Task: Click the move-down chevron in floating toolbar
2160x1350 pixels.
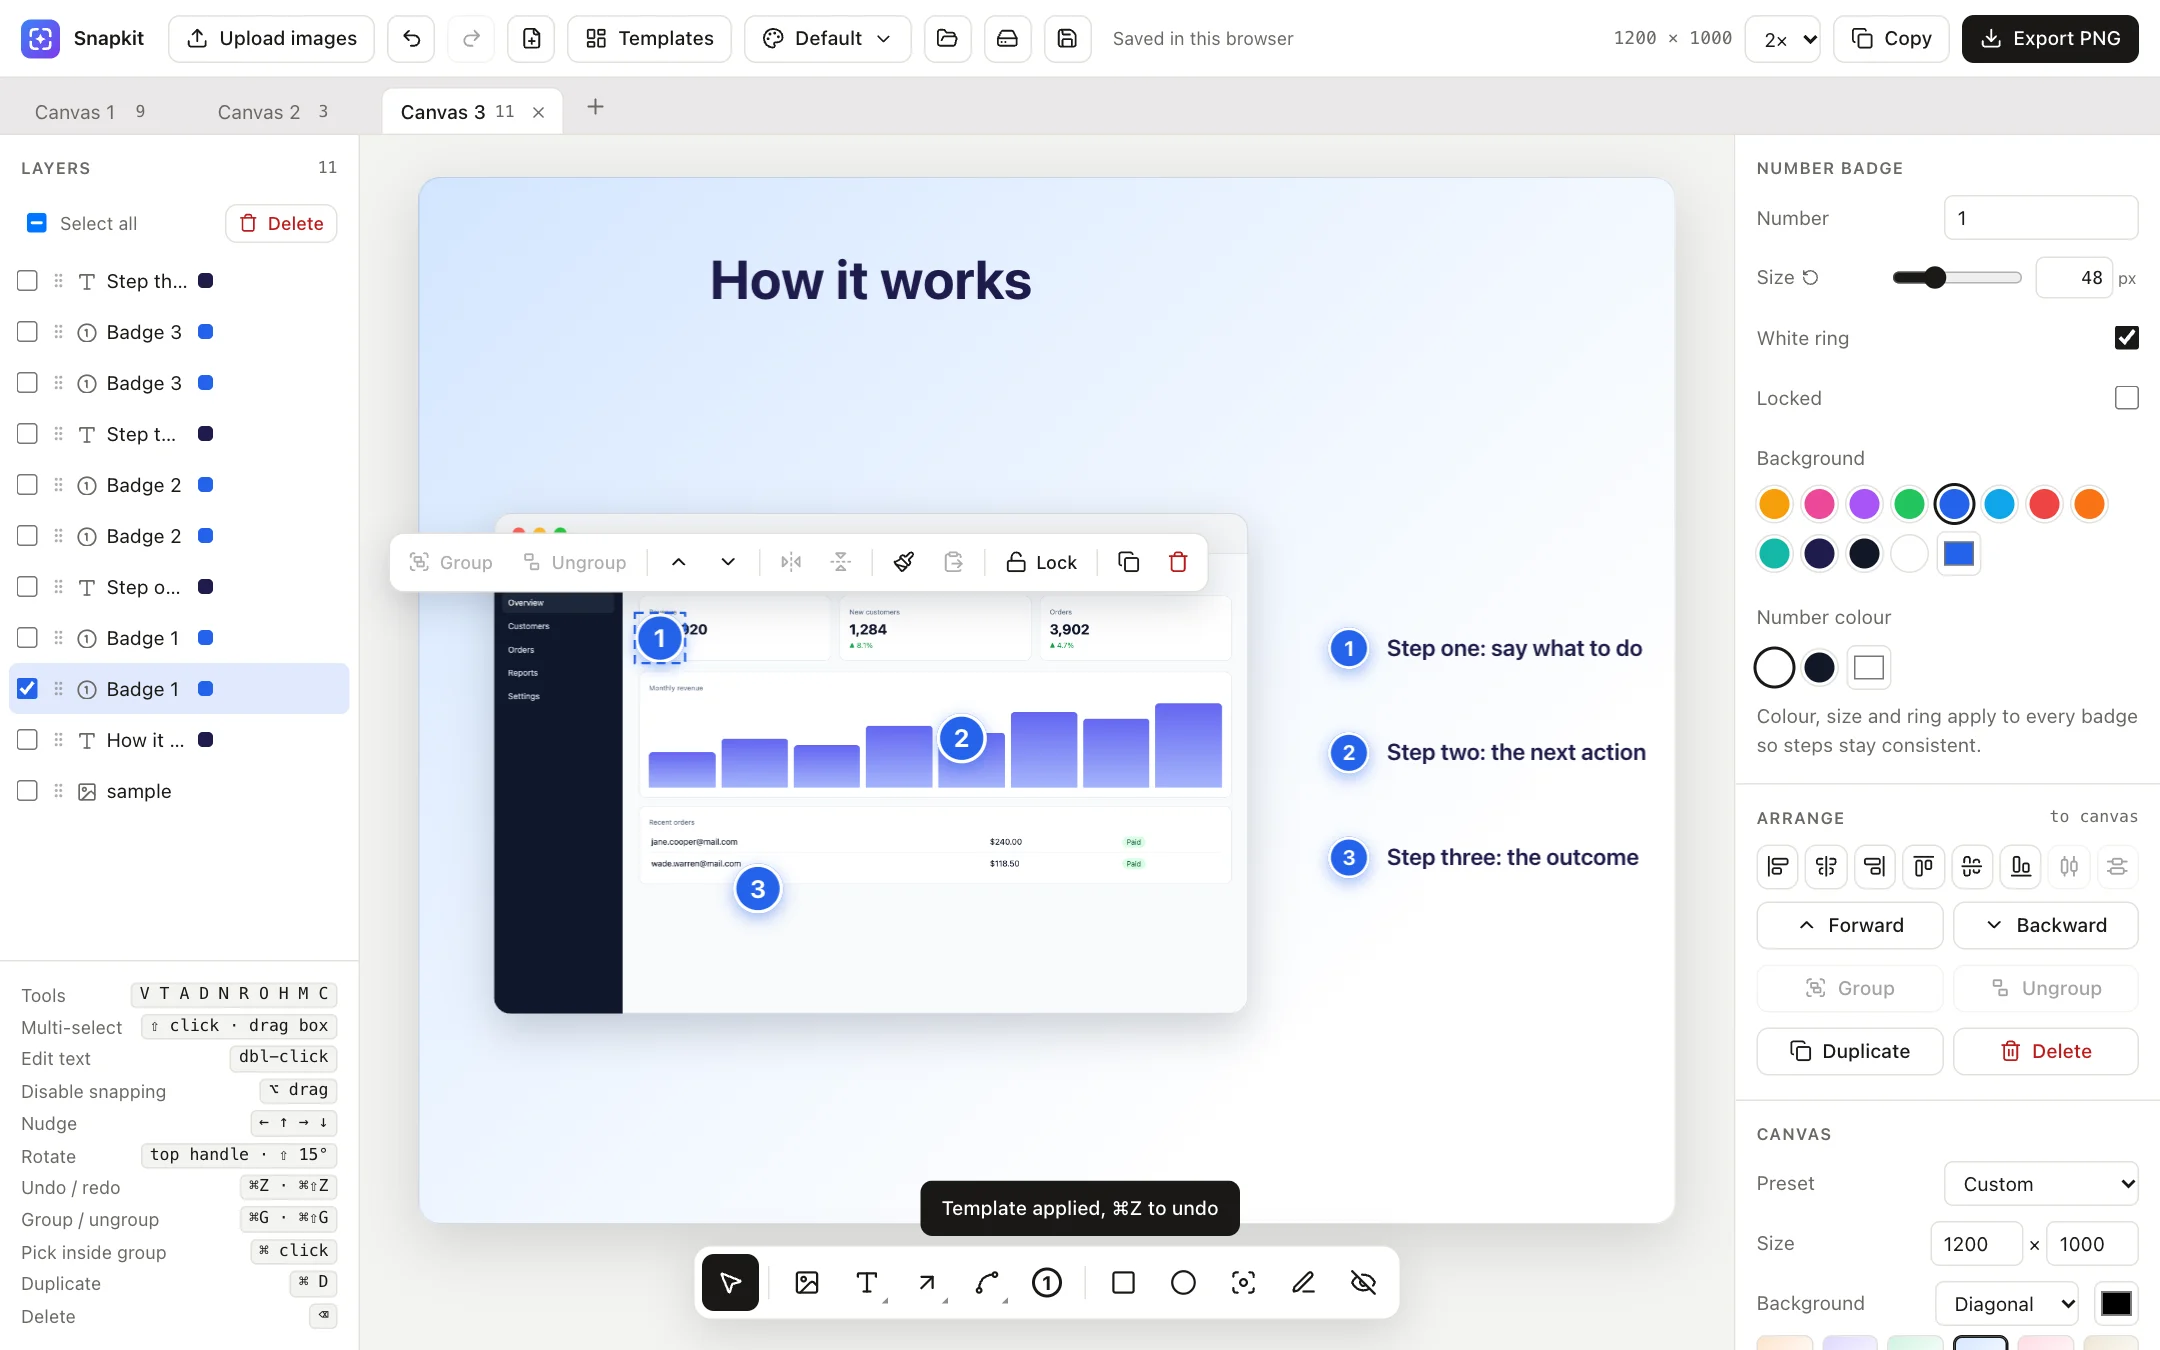Action: [x=728, y=562]
